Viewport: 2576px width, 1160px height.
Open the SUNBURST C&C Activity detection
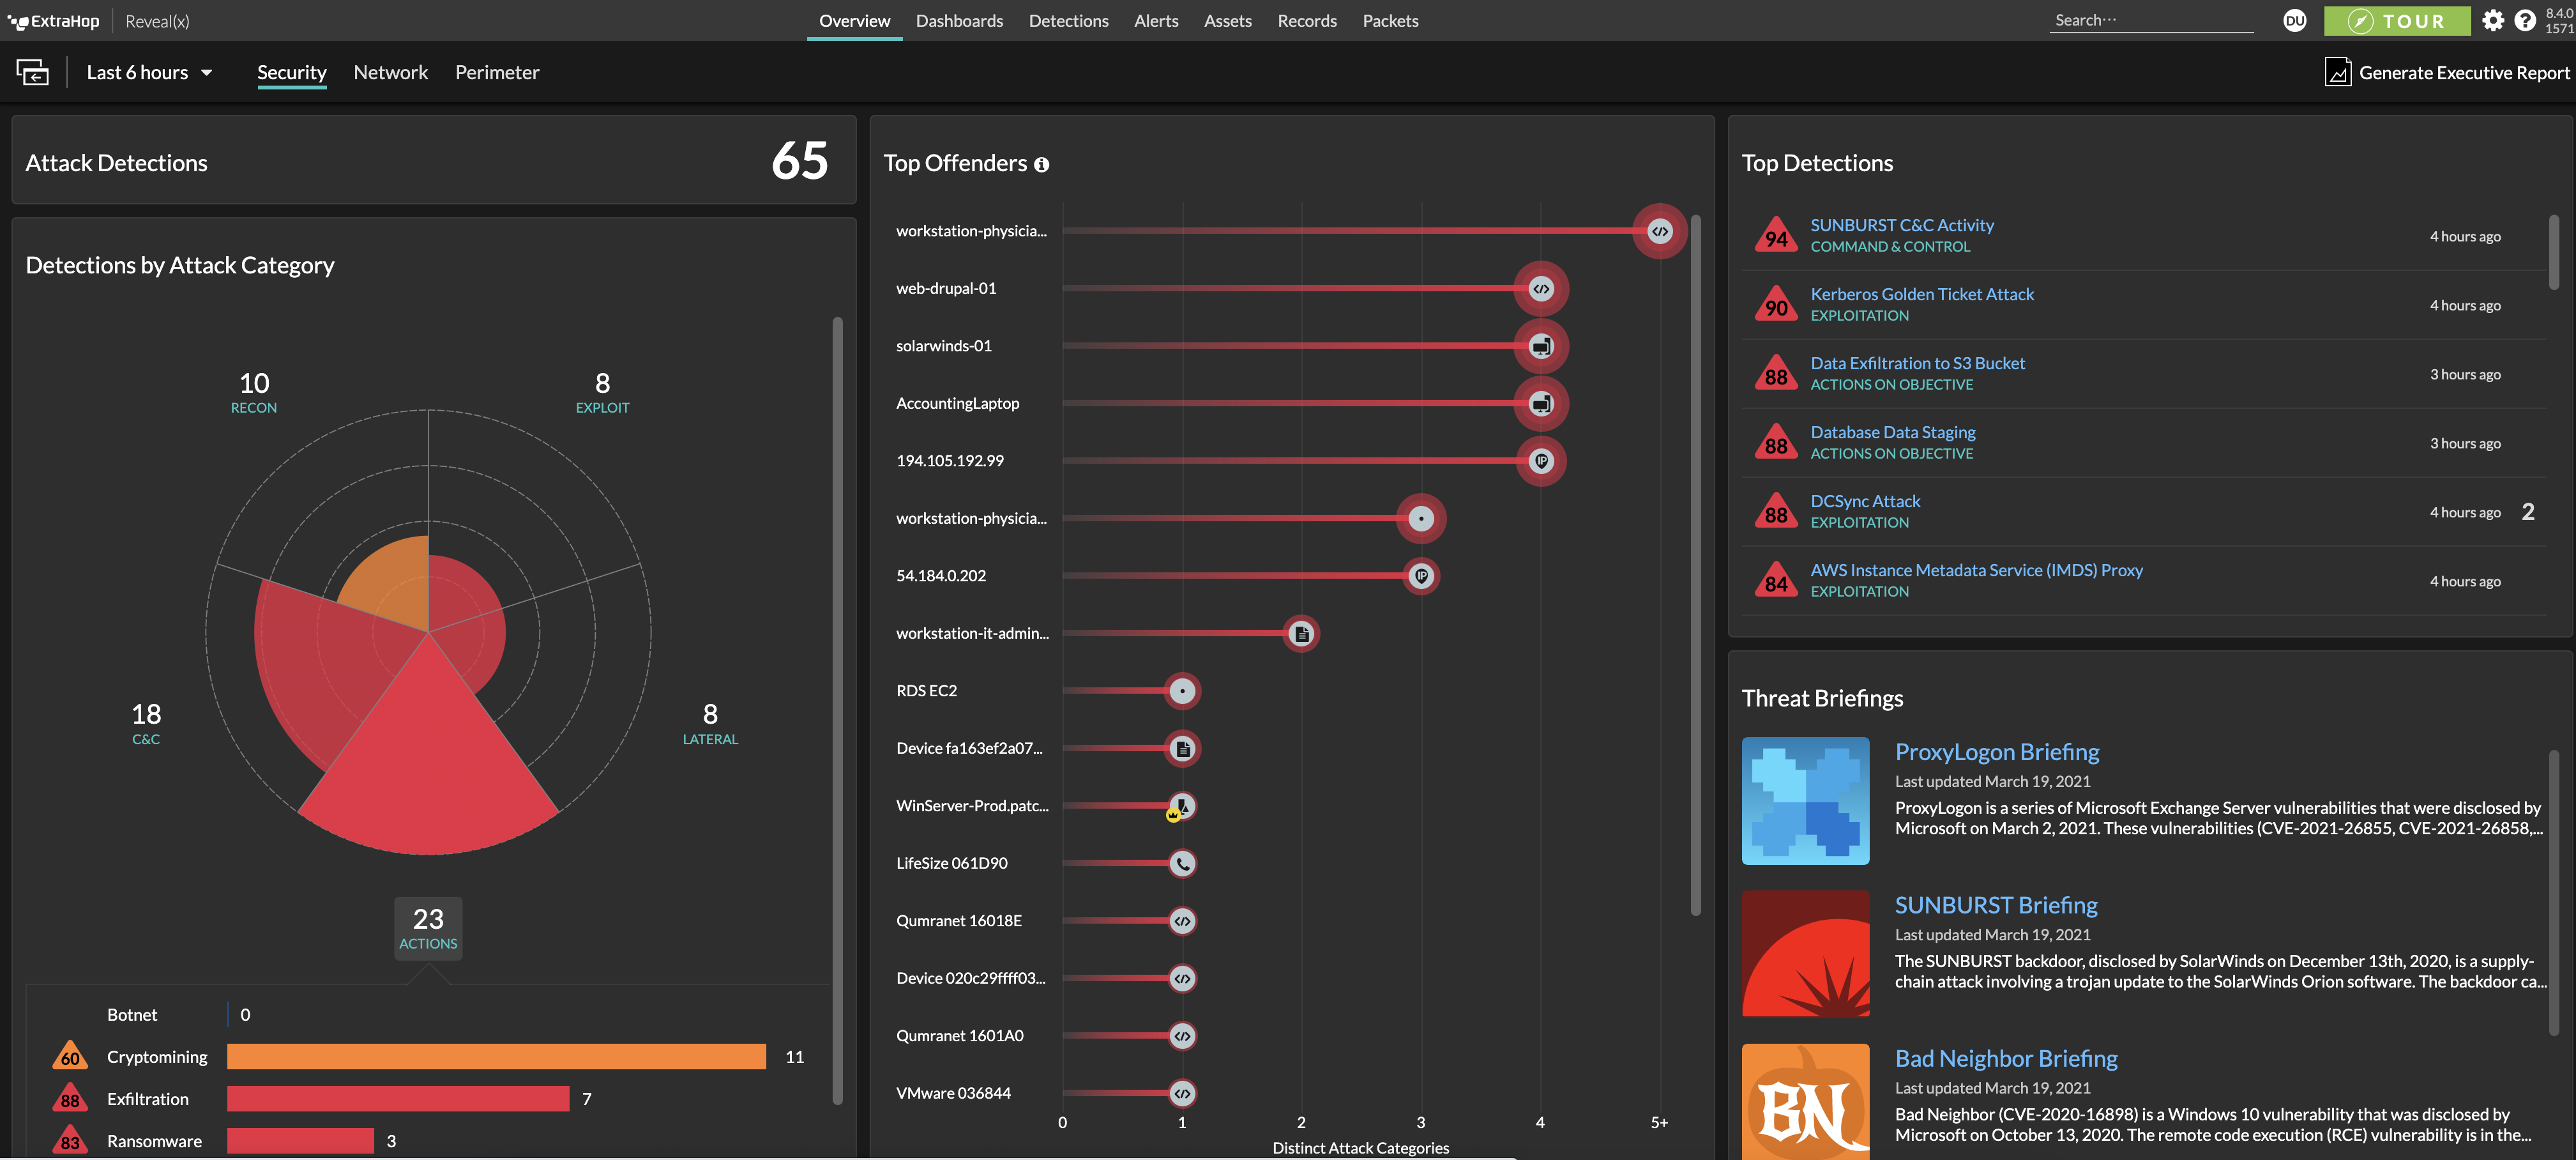click(x=1901, y=225)
